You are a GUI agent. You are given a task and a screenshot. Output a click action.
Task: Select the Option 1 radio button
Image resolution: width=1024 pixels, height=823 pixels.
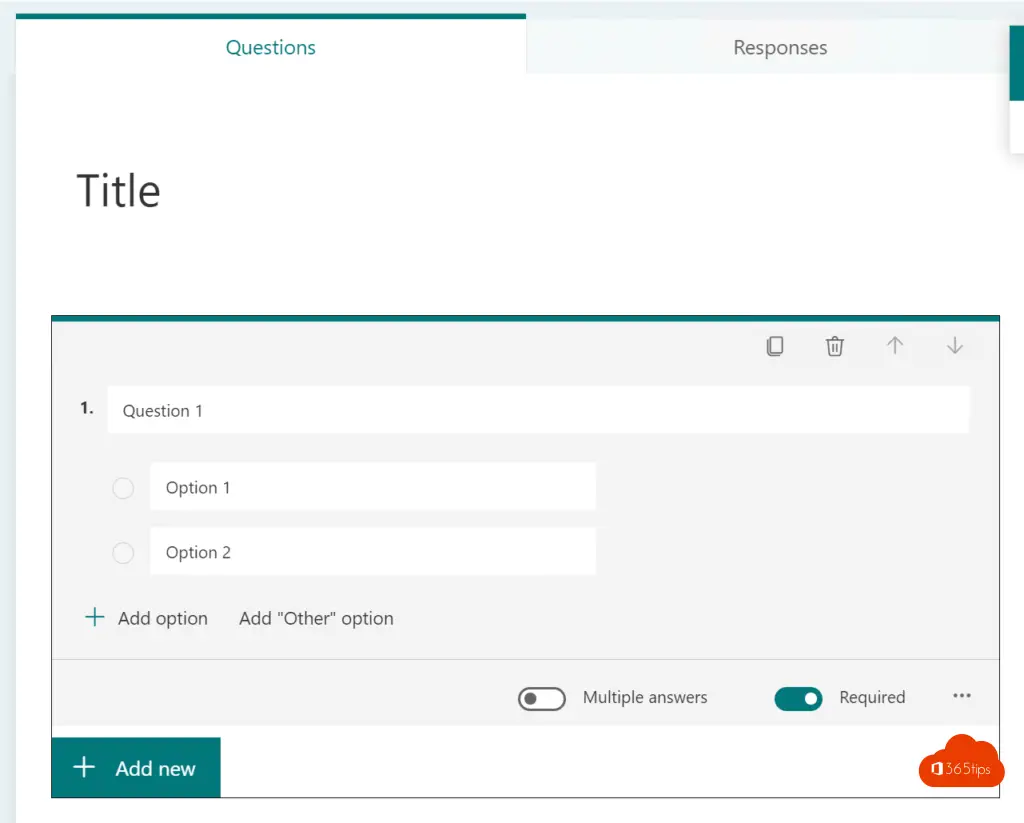pyautogui.click(x=123, y=488)
